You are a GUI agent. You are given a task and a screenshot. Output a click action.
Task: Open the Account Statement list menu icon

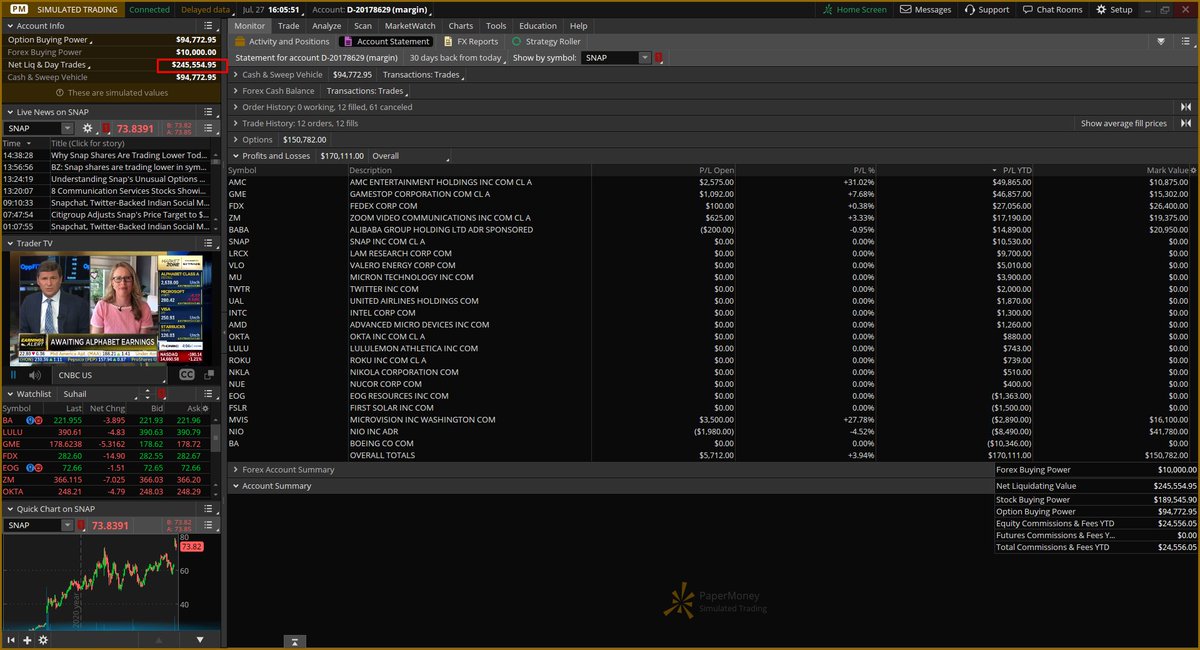tap(1185, 42)
